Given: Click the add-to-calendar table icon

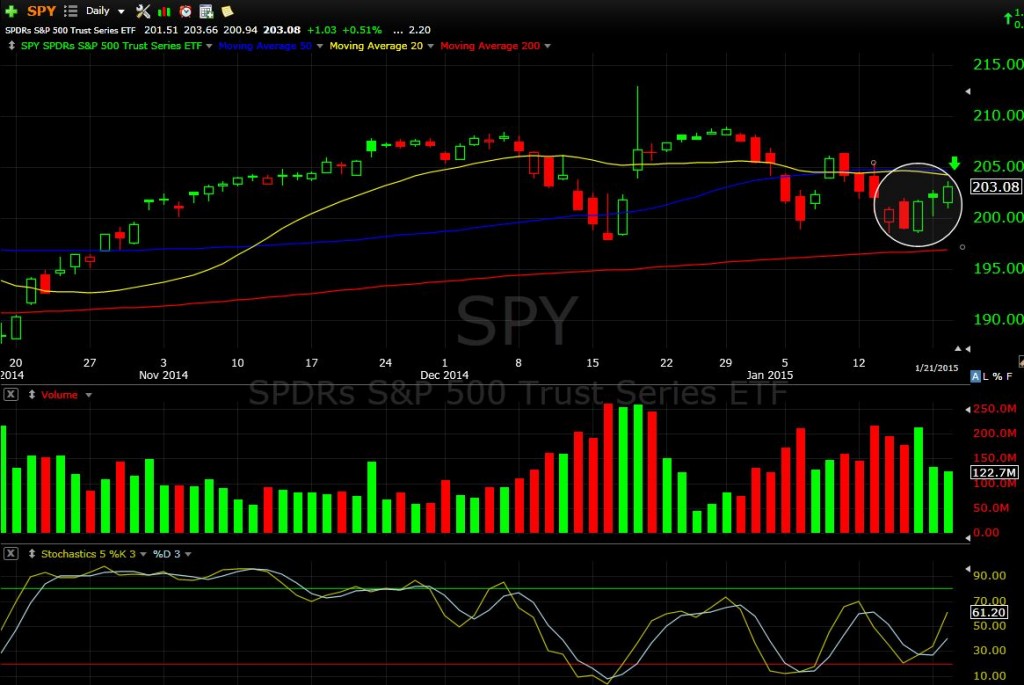Looking at the screenshot, I should coord(206,11).
